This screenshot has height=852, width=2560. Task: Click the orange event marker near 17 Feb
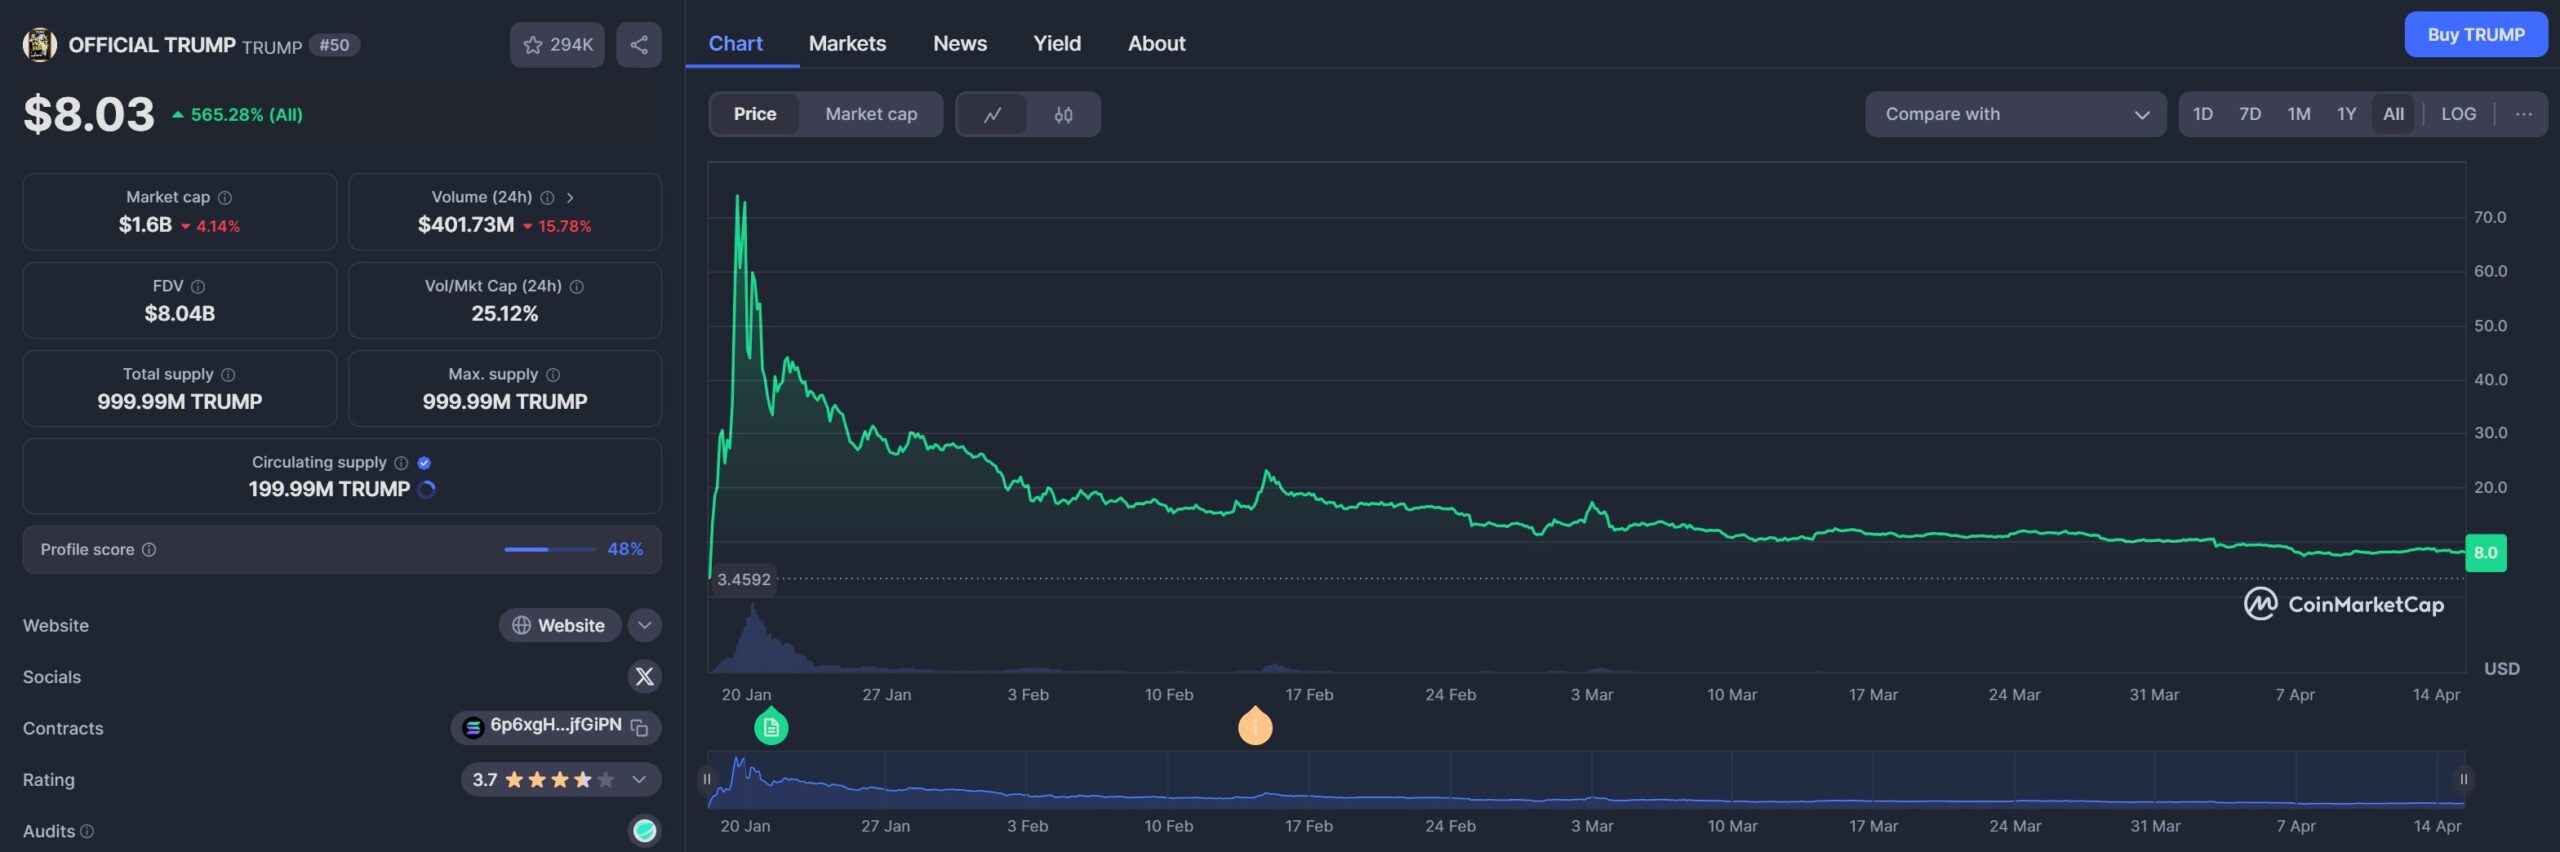[1255, 726]
